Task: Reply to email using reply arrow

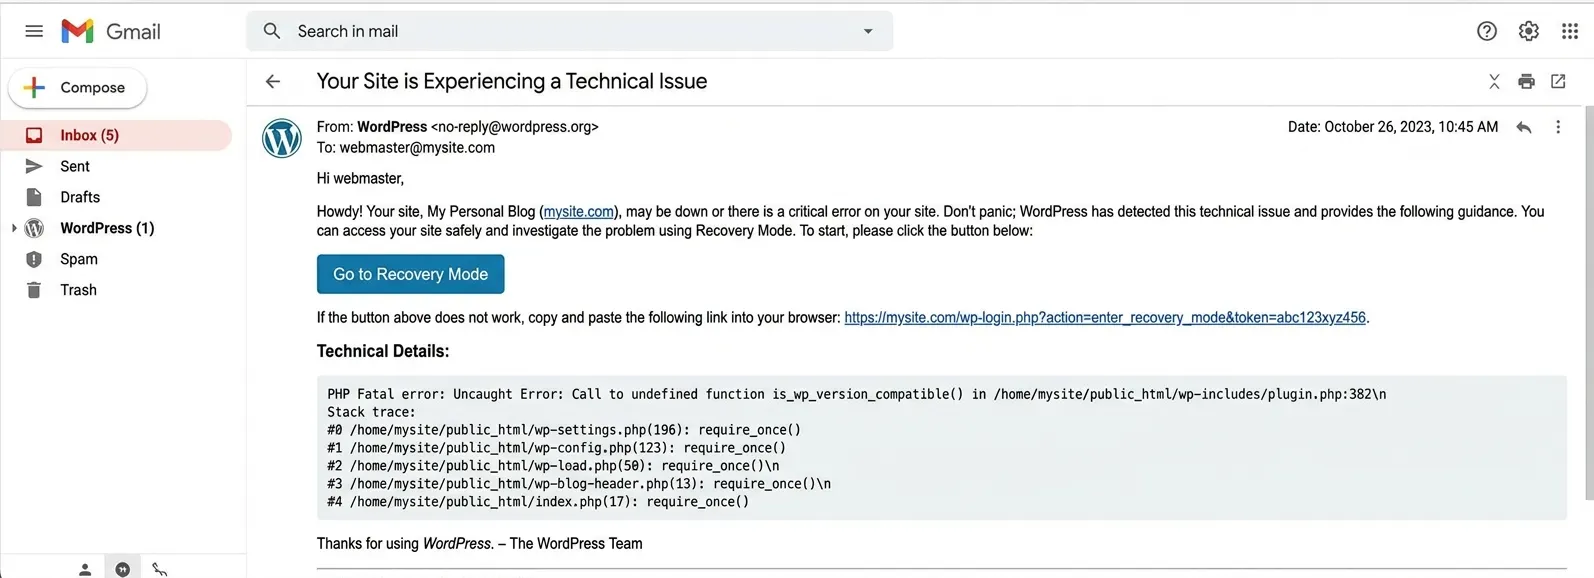Action: point(1524,127)
